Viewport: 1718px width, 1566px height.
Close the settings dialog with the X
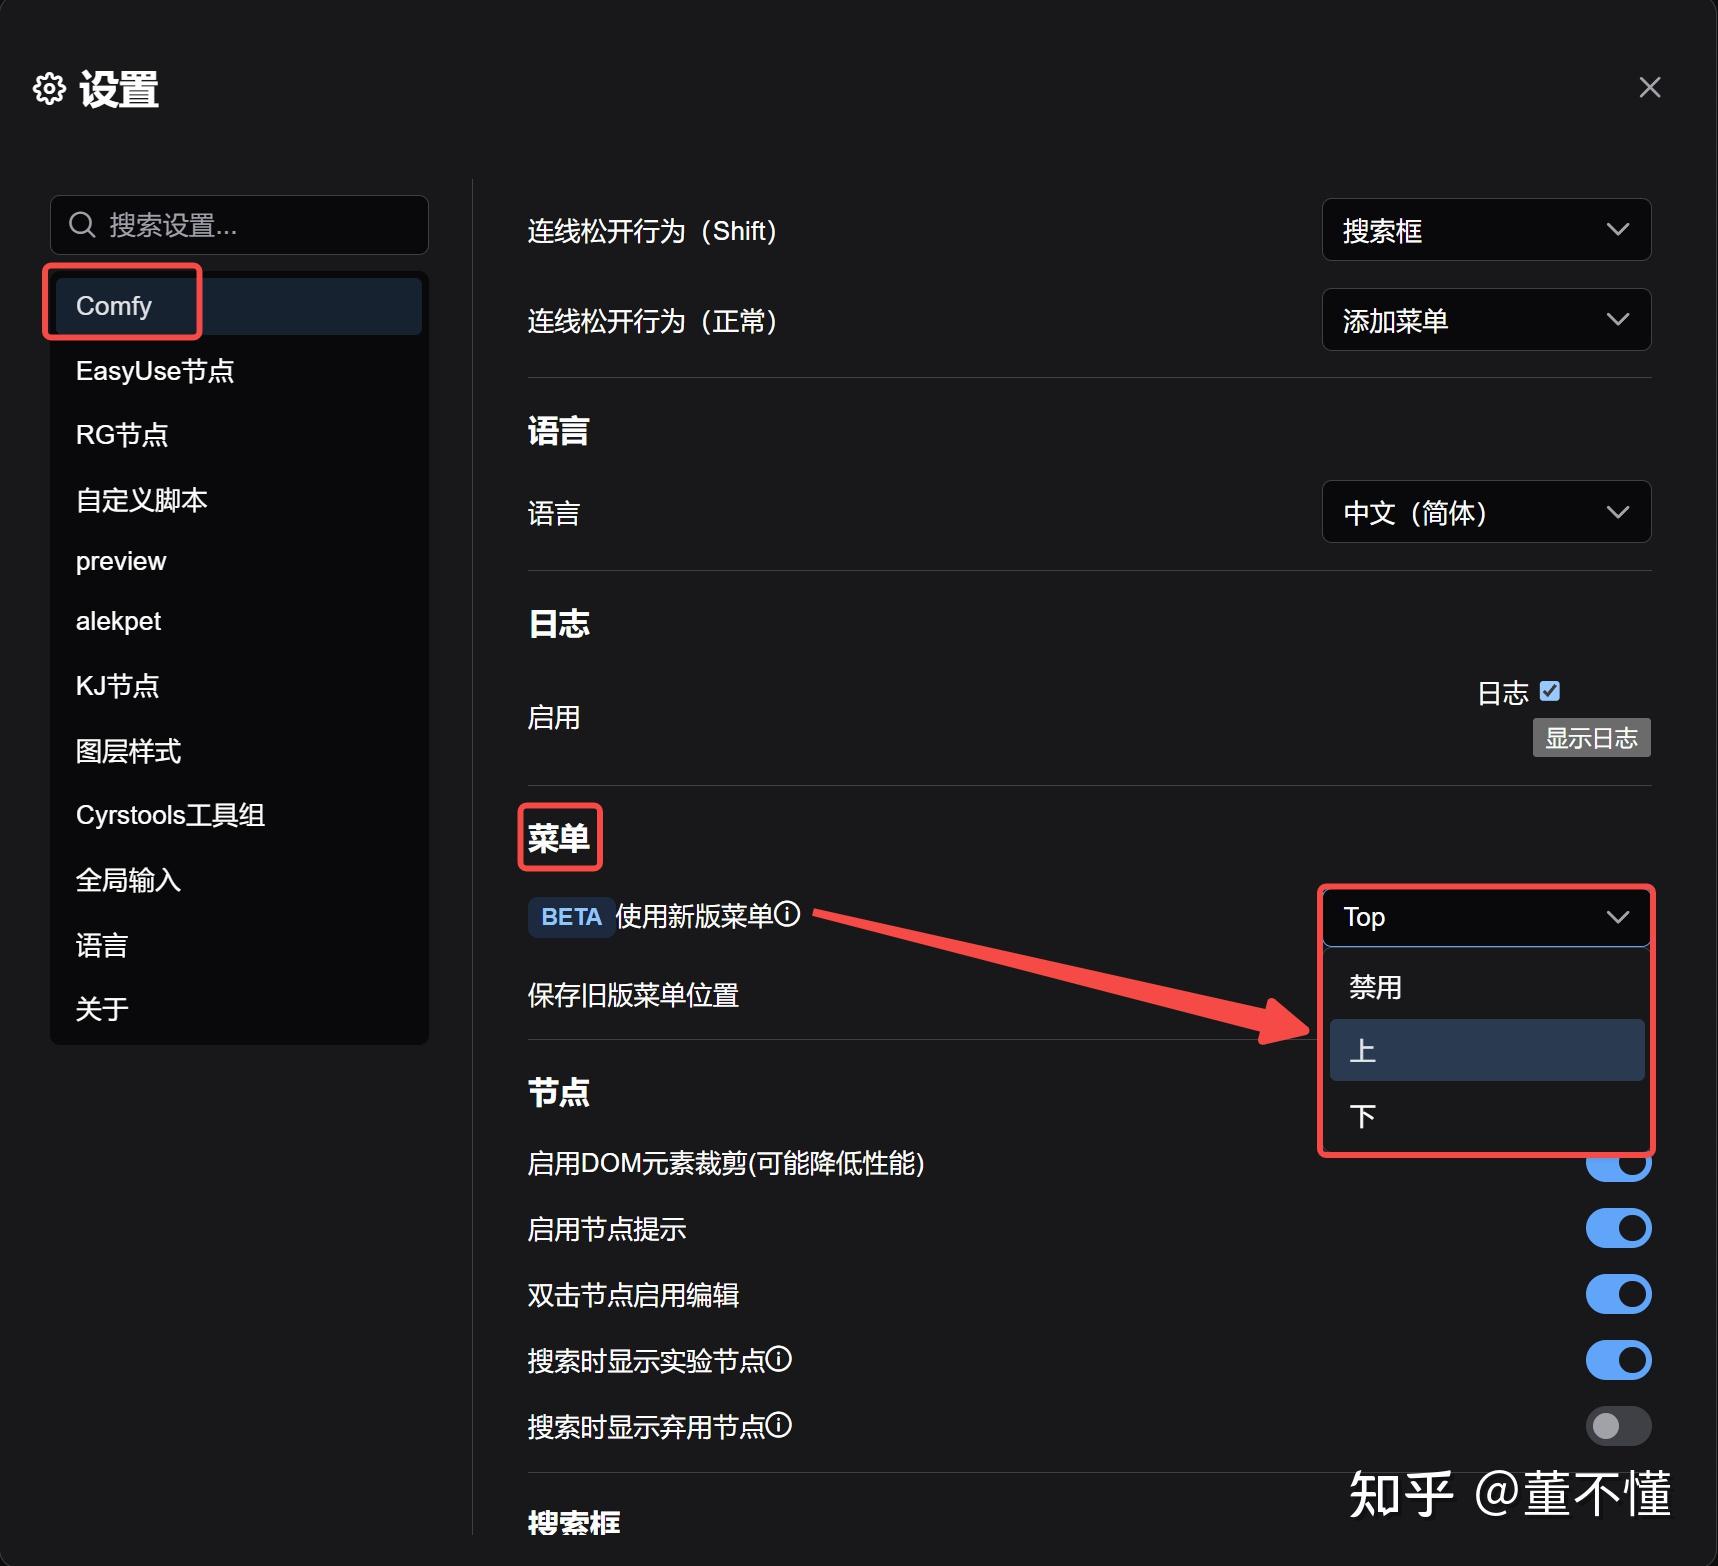(x=1649, y=87)
